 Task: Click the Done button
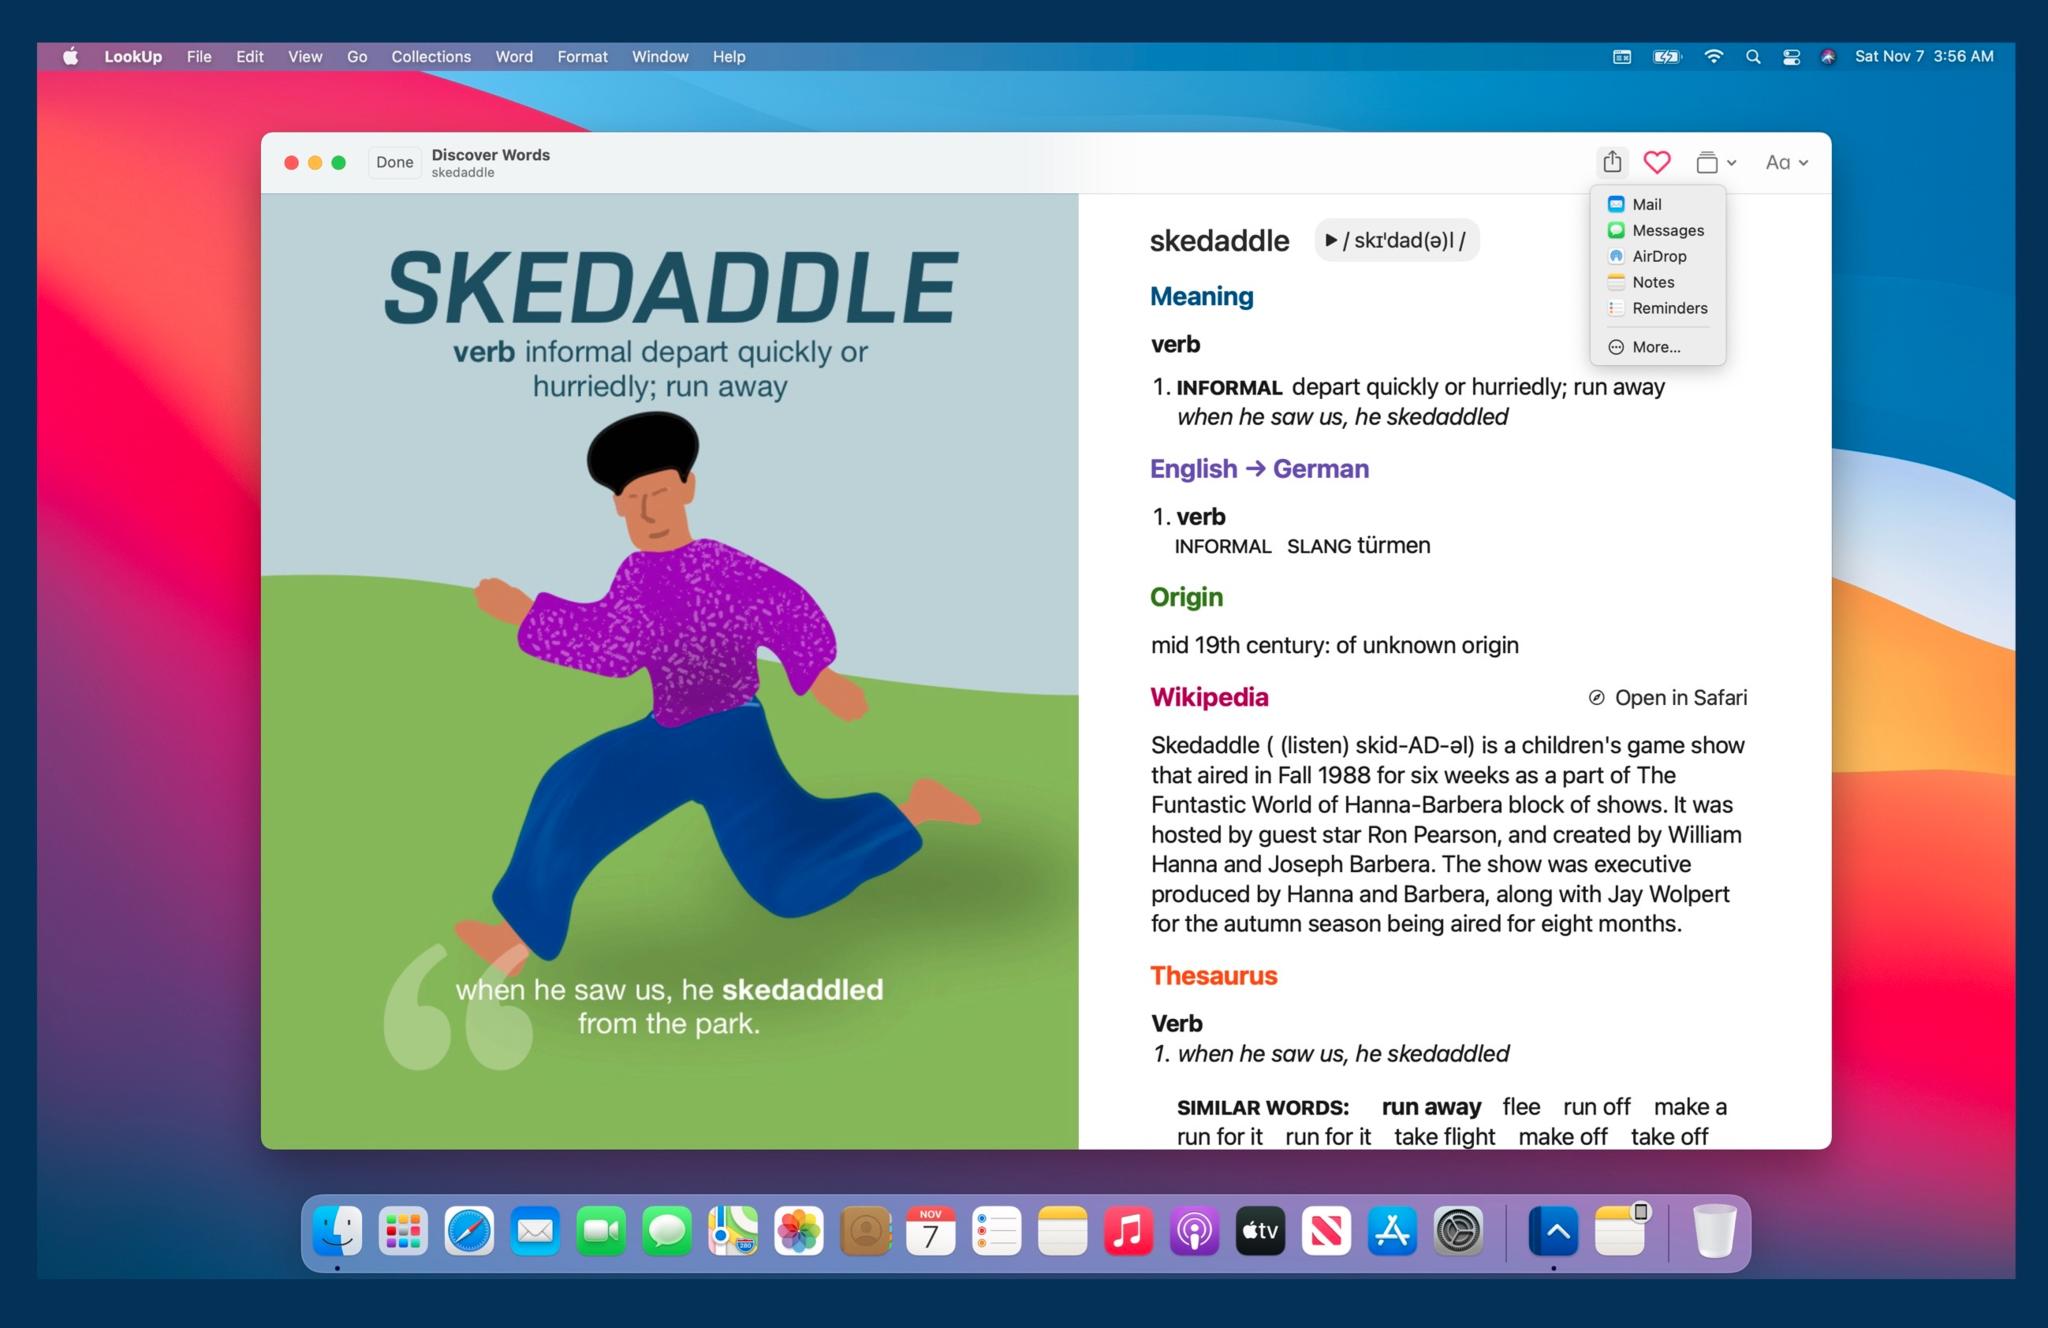click(x=394, y=162)
